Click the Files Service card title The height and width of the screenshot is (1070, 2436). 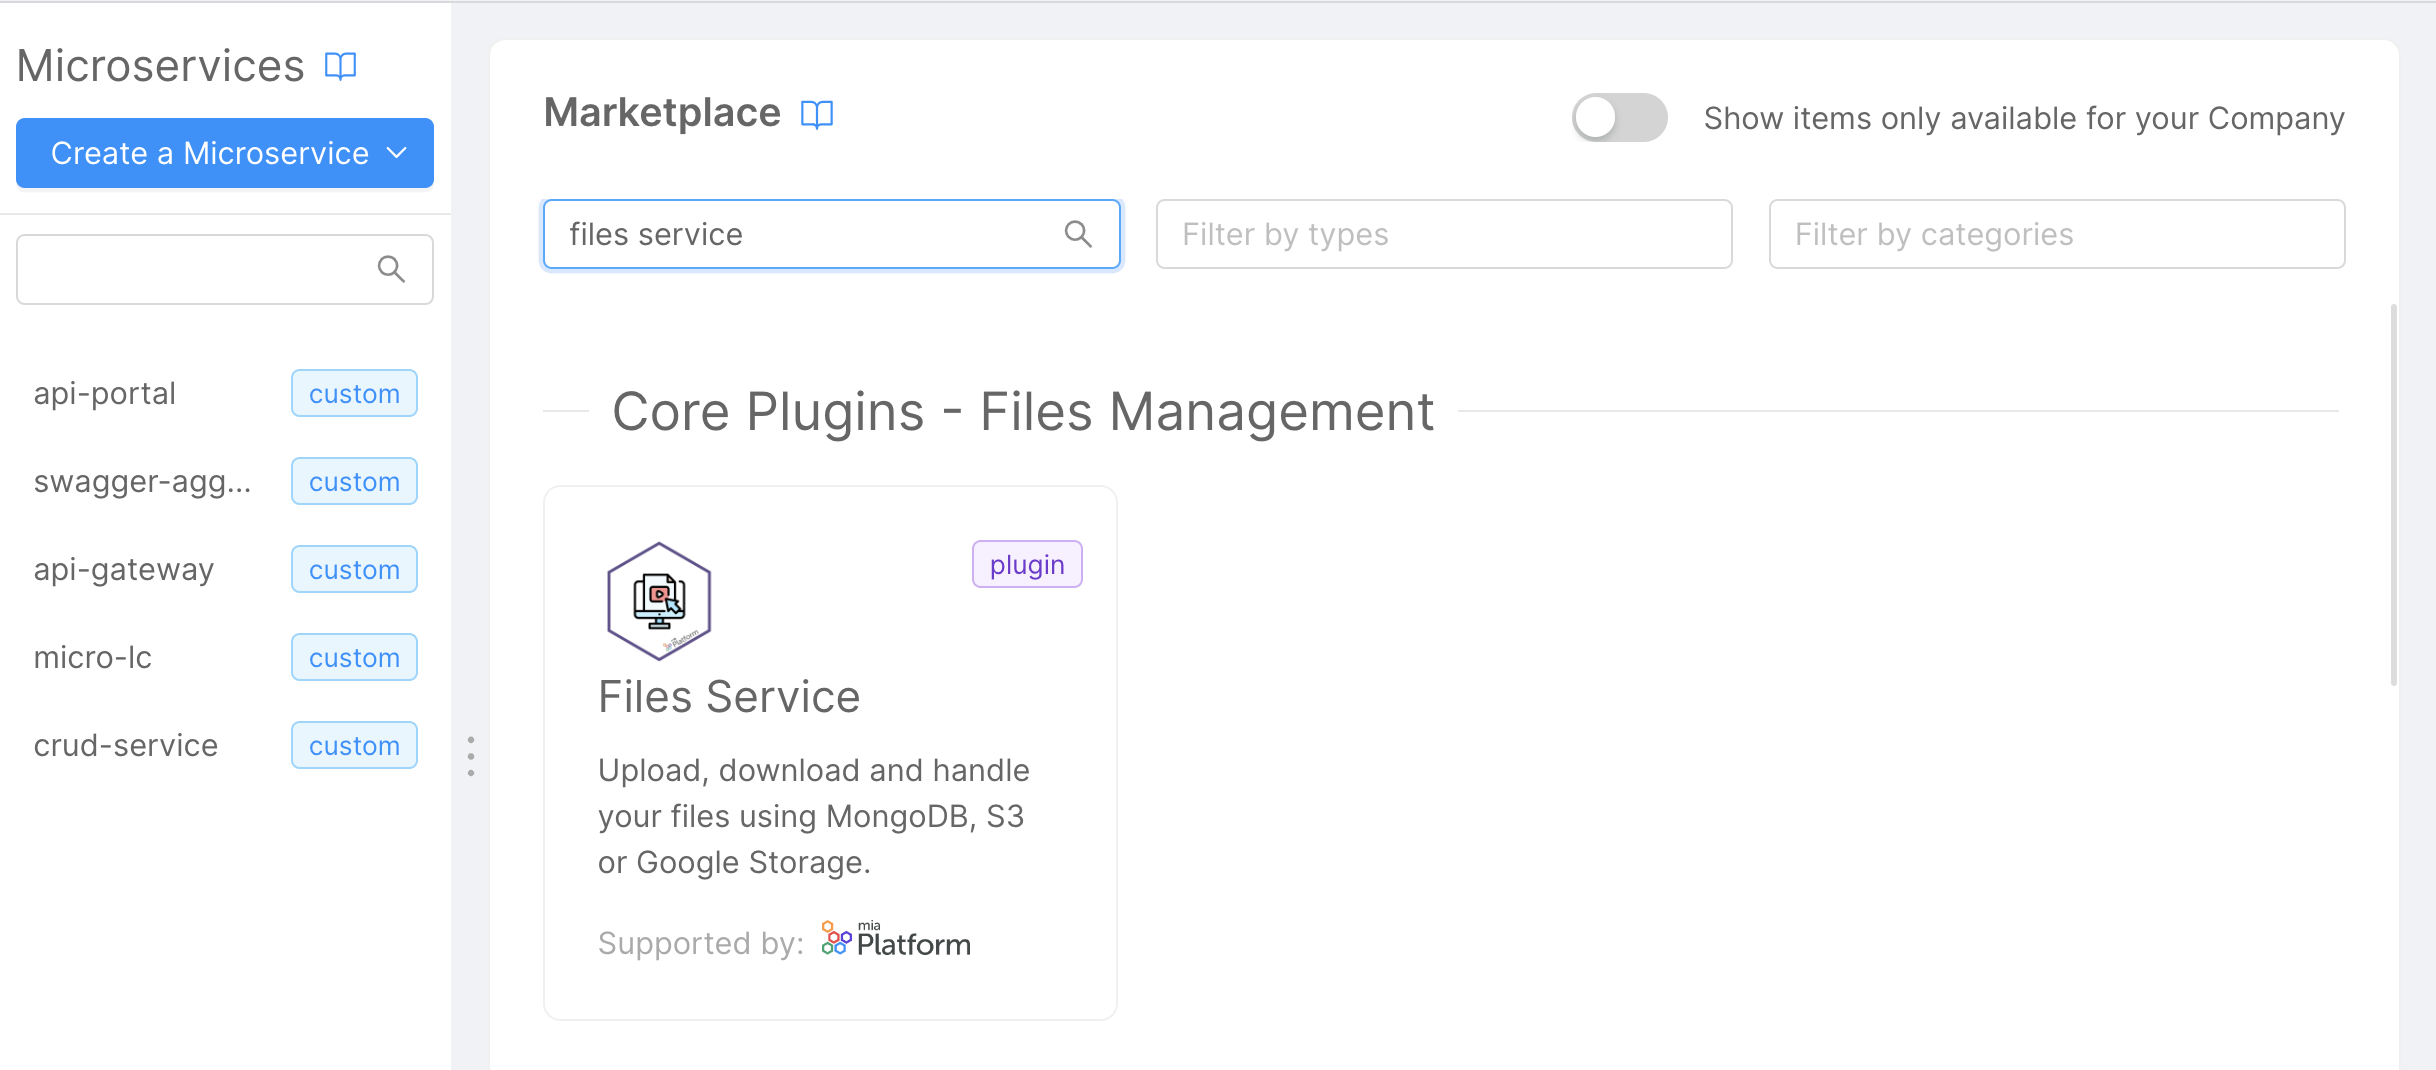pos(728,697)
